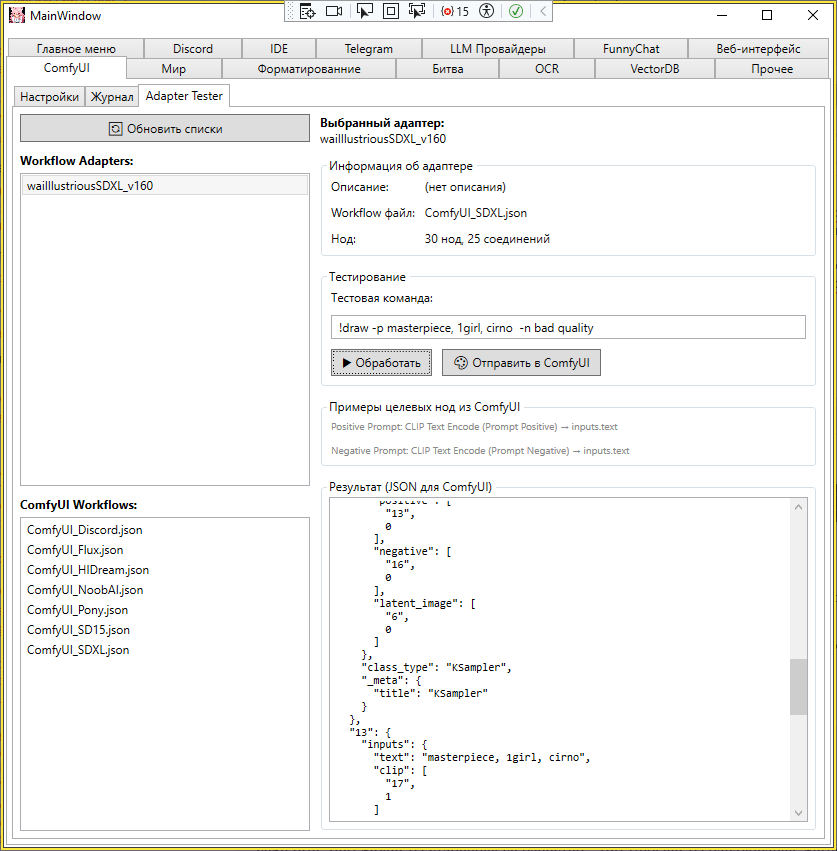Open the Веб-интерфейс tab
The height and width of the screenshot is (851, 837).
pyautogui.click(x=758, y=49)
